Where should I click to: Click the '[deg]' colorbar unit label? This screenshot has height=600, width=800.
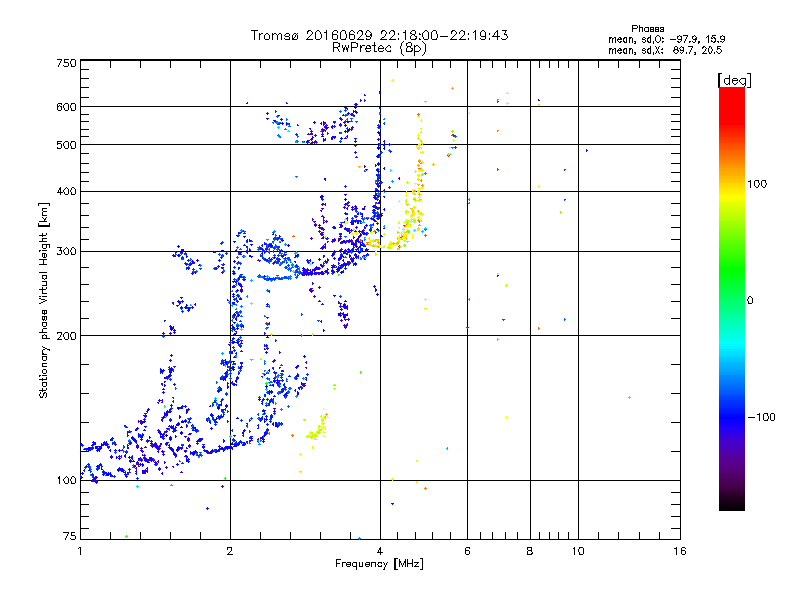[x=734, y=80]
